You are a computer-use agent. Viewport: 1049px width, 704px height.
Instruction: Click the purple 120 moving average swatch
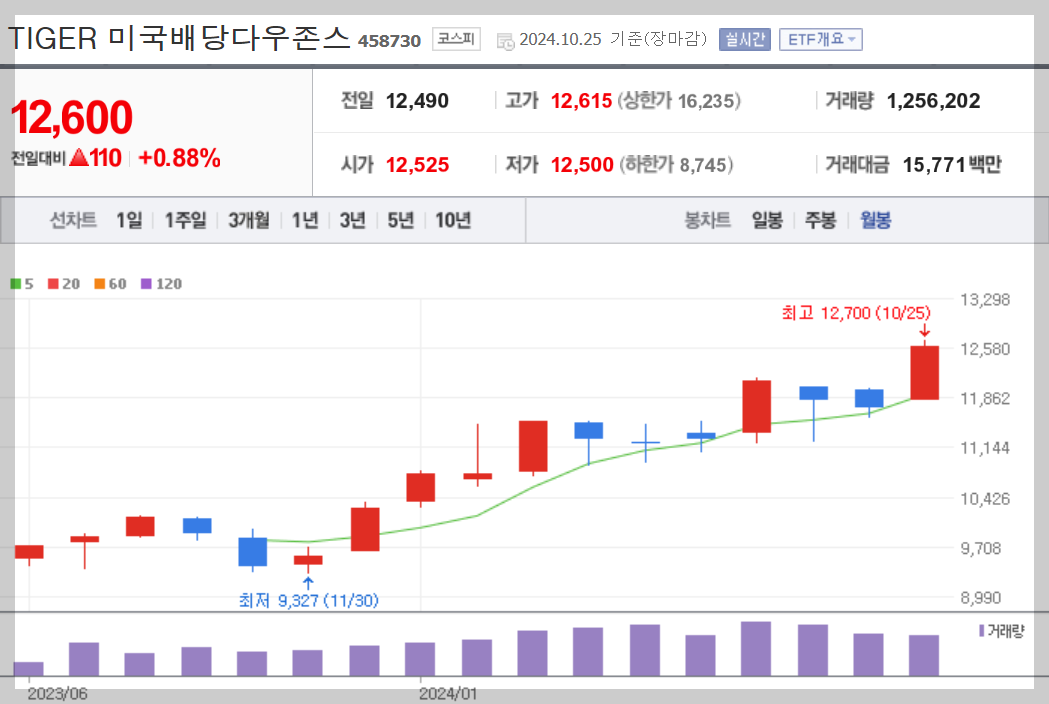147,284
